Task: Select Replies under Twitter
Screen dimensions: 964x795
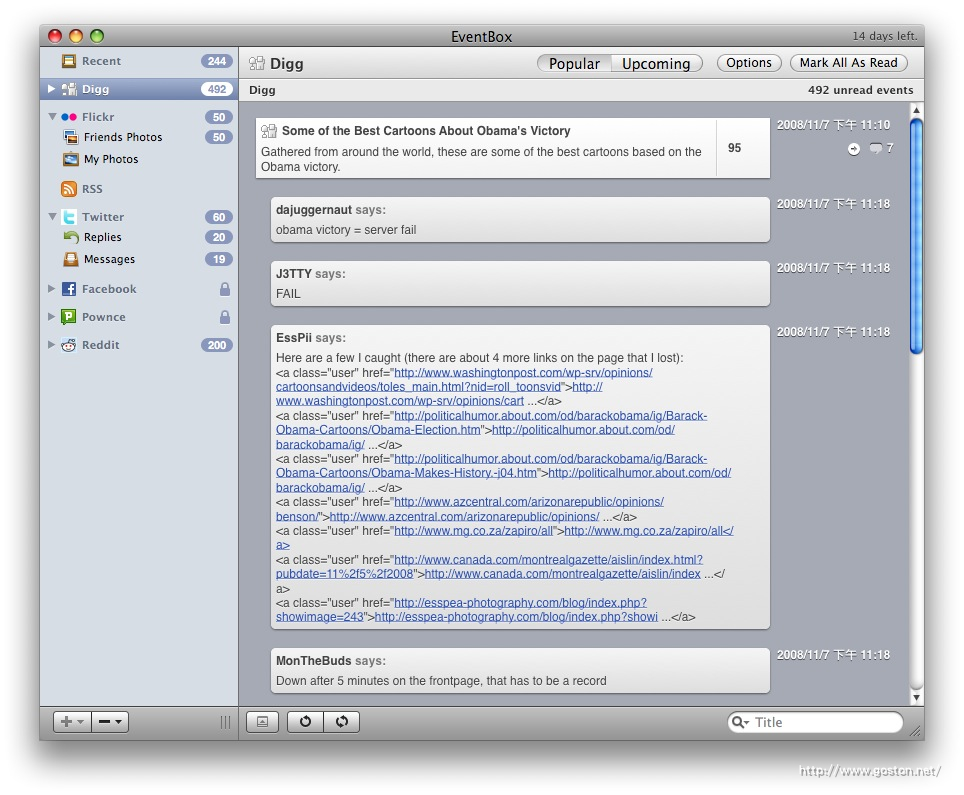Action: coord(103,237)
